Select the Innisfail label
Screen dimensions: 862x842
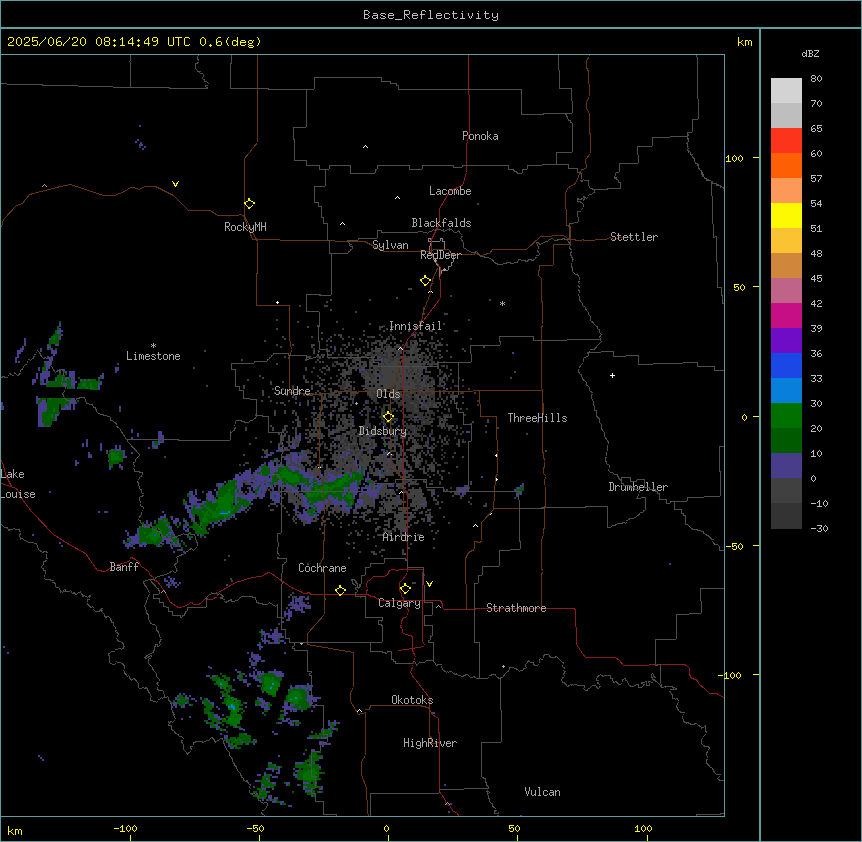(415, 326)
